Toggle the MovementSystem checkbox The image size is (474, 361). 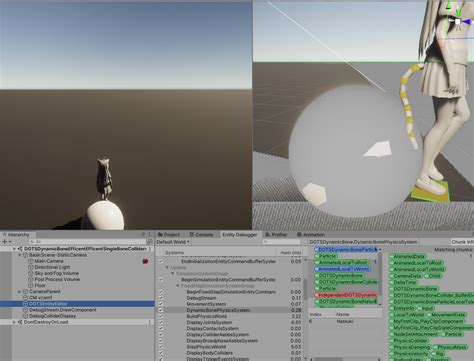(x=161, y=304)
